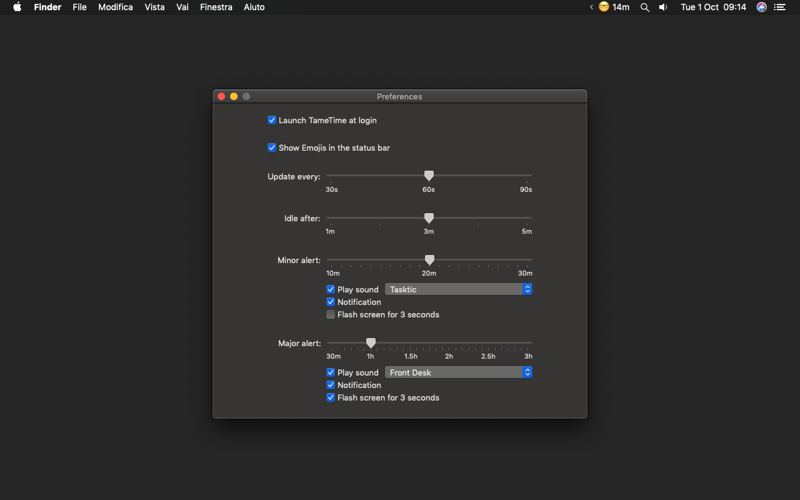
Task: Expand hidden menu bar items chevron
Action: tap(591, 7)
